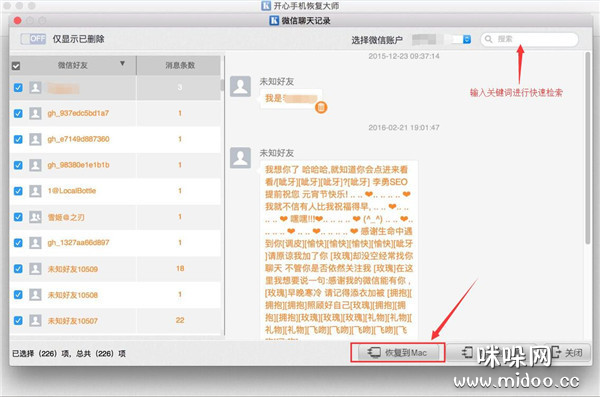600x397 pixels.
Task: Click the magnifier icon in search box
Action: coord(489,39)
